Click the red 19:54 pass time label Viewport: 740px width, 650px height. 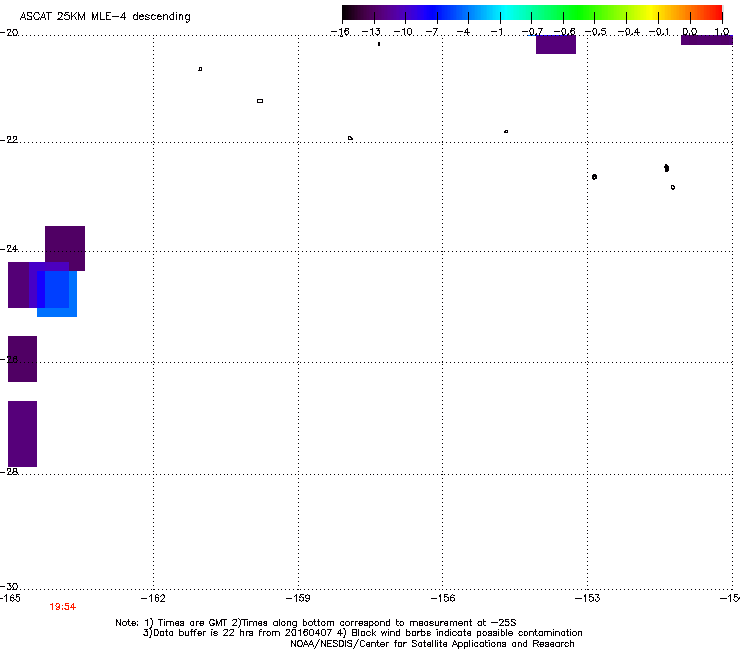tap(62, 607)
